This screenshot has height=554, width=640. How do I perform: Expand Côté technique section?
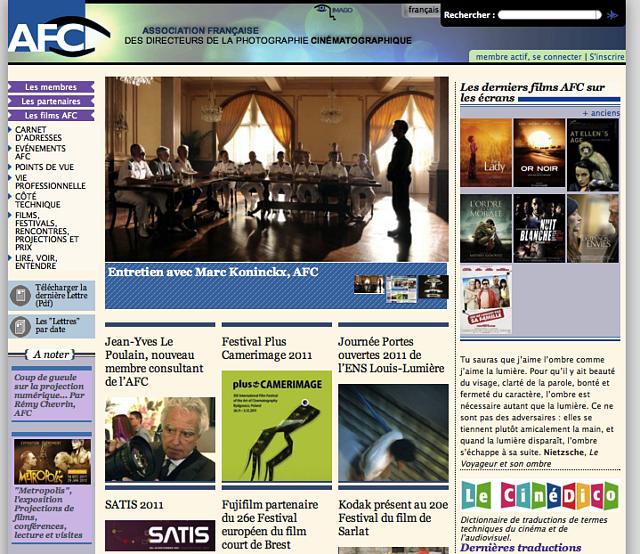[x=38, y=200]
